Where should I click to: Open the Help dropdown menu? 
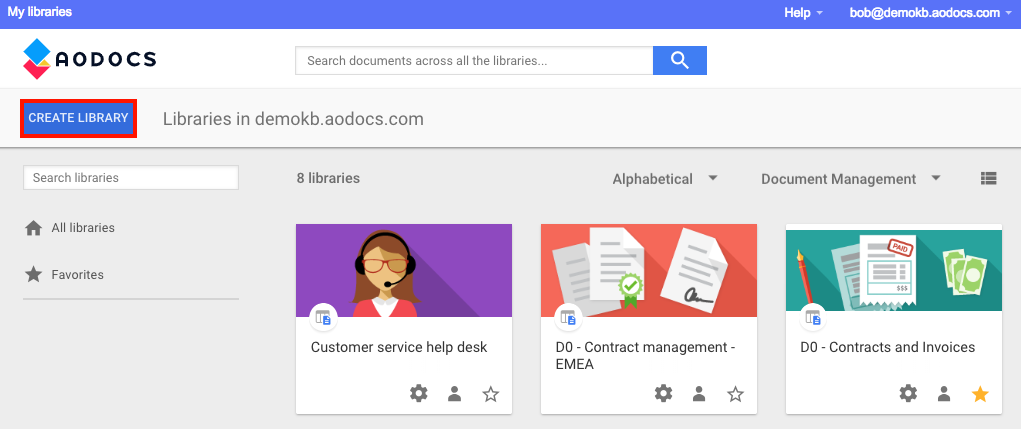pos(804,13)
